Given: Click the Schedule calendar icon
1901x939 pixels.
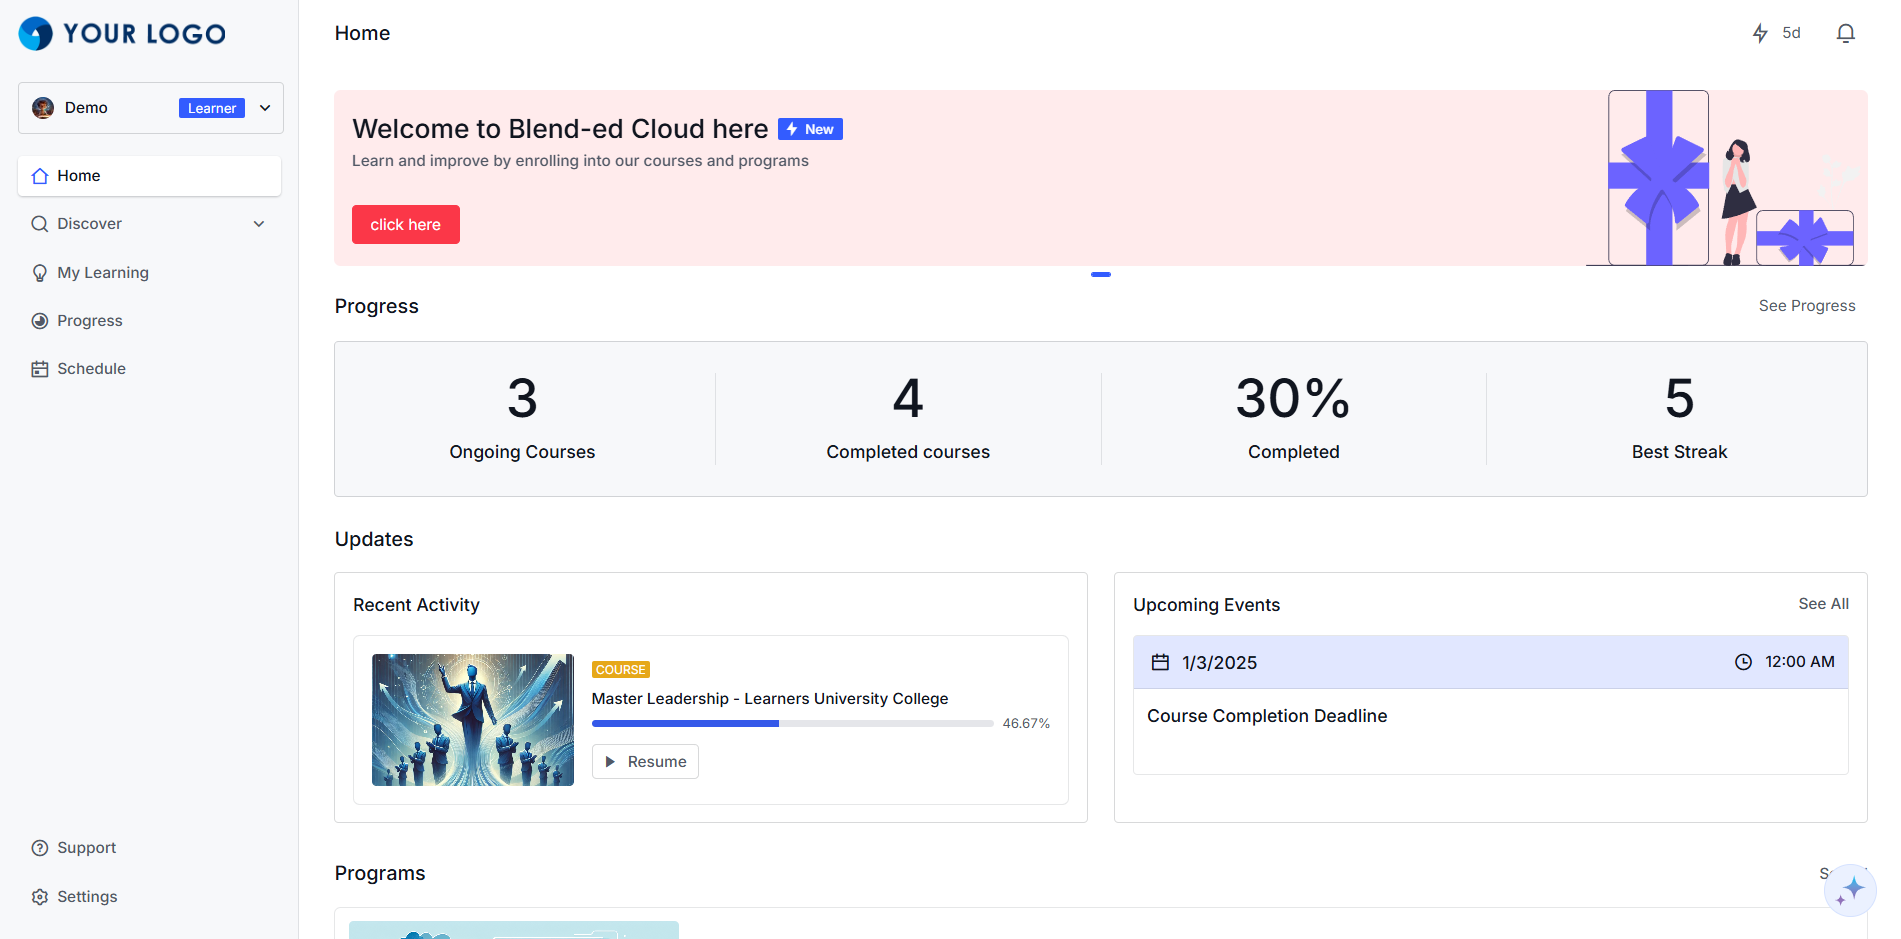Looking at the screenshot, I should click(x=40, y=368).
